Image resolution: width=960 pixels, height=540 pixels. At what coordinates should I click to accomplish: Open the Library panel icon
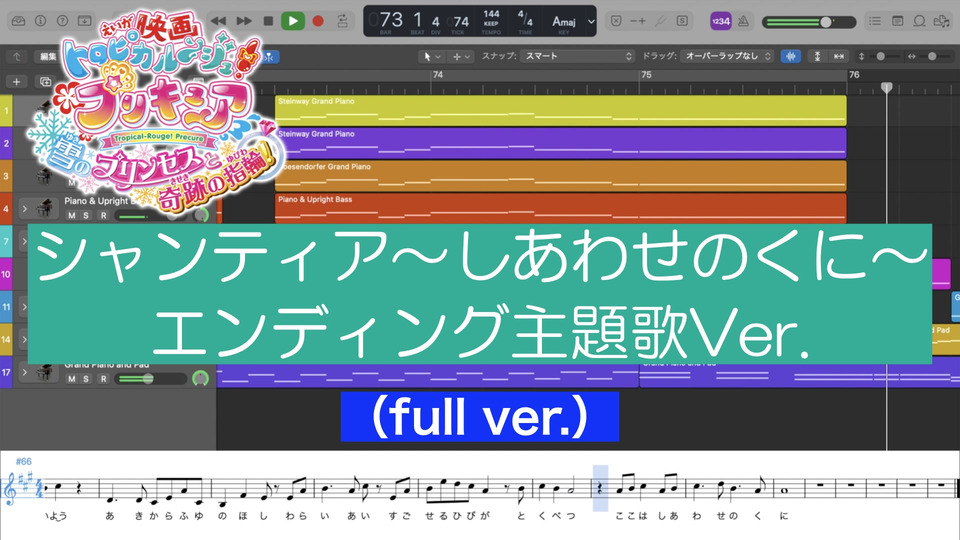pyautogui.click(x=18, y=21)
